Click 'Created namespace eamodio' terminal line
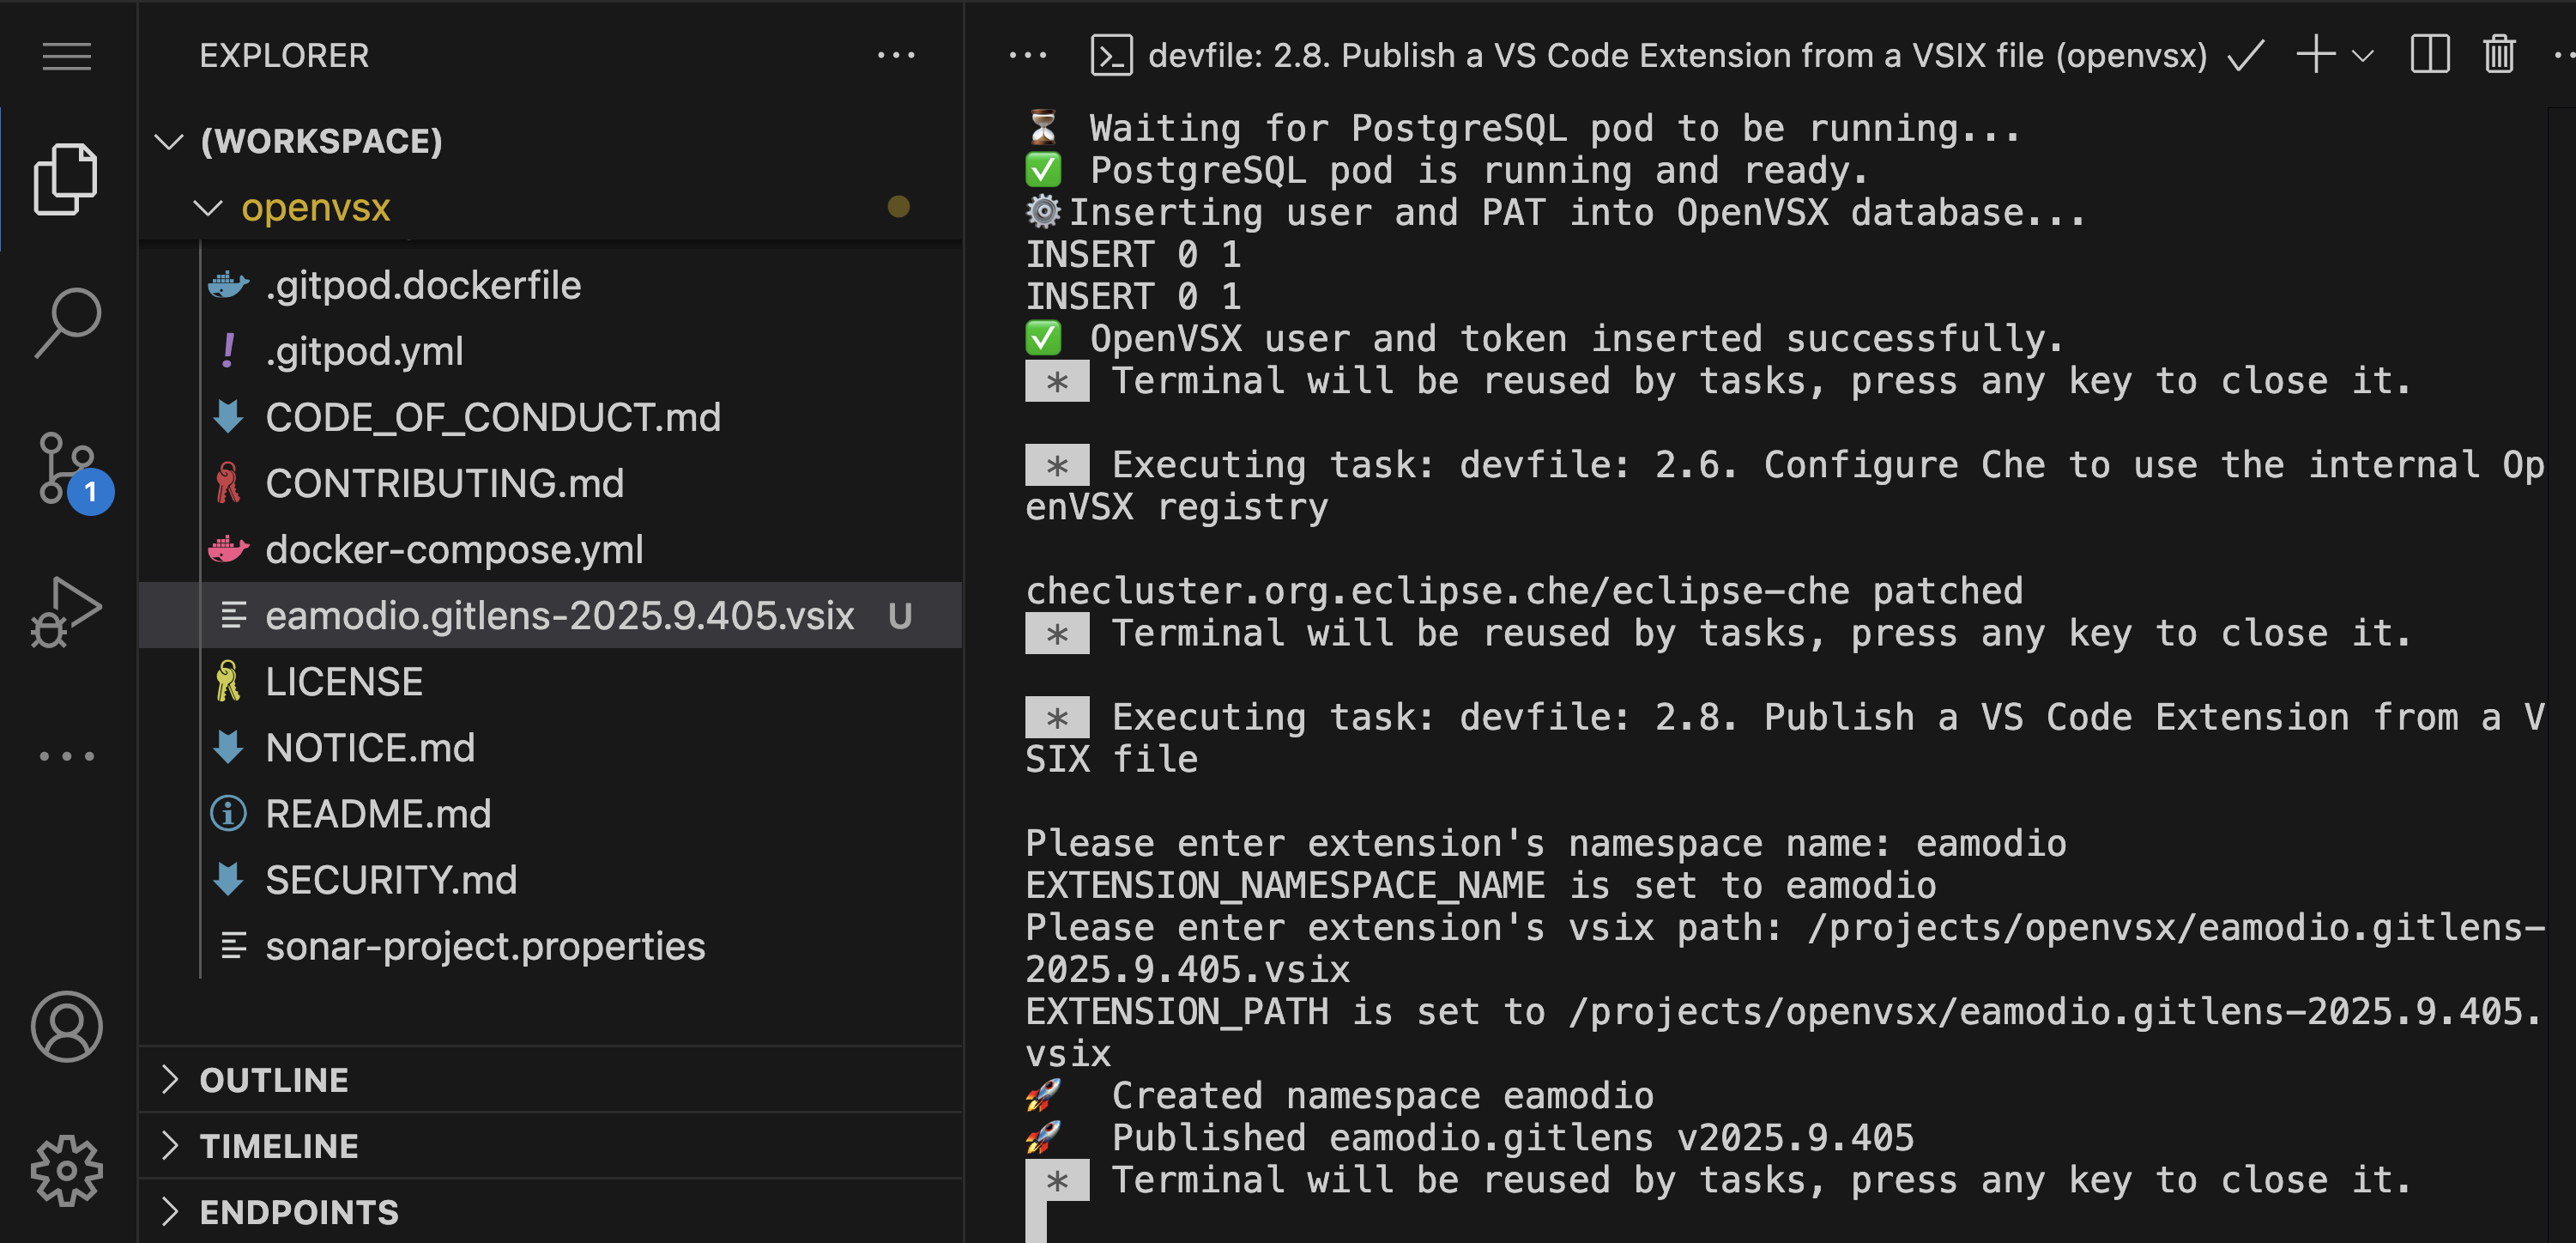Image resolution: width=2576 pixels, height=1243 pixels. (x=1383, y=1096)
